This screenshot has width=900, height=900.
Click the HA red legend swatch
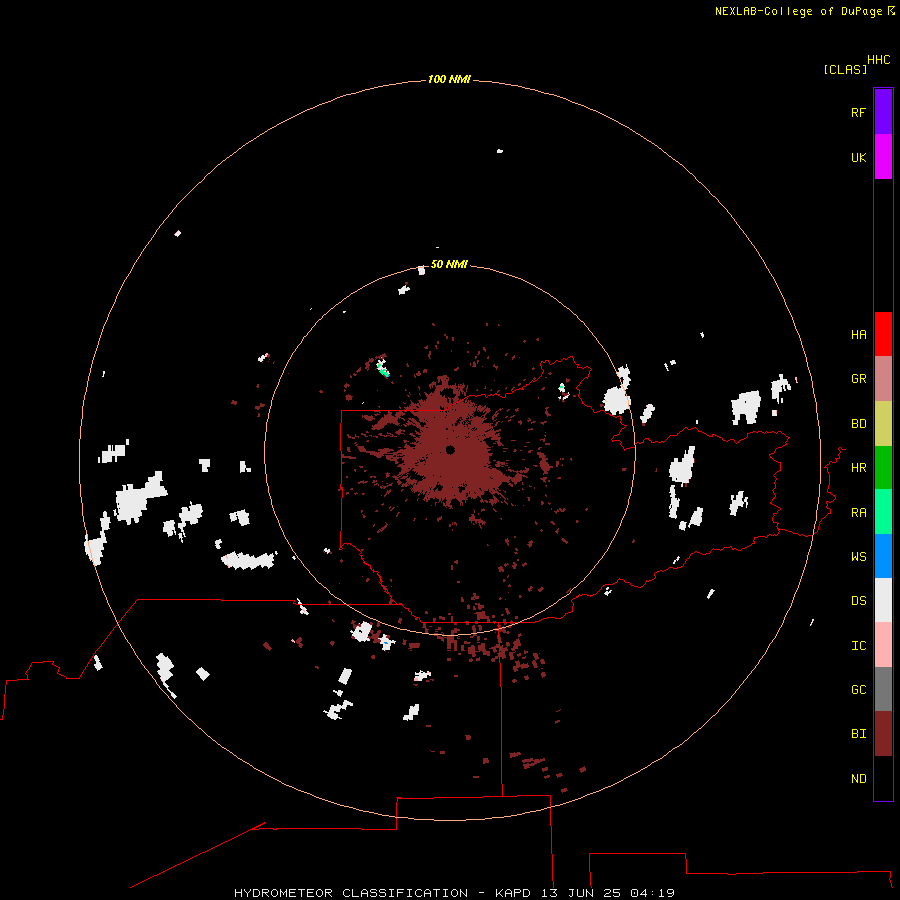(883, 334)
